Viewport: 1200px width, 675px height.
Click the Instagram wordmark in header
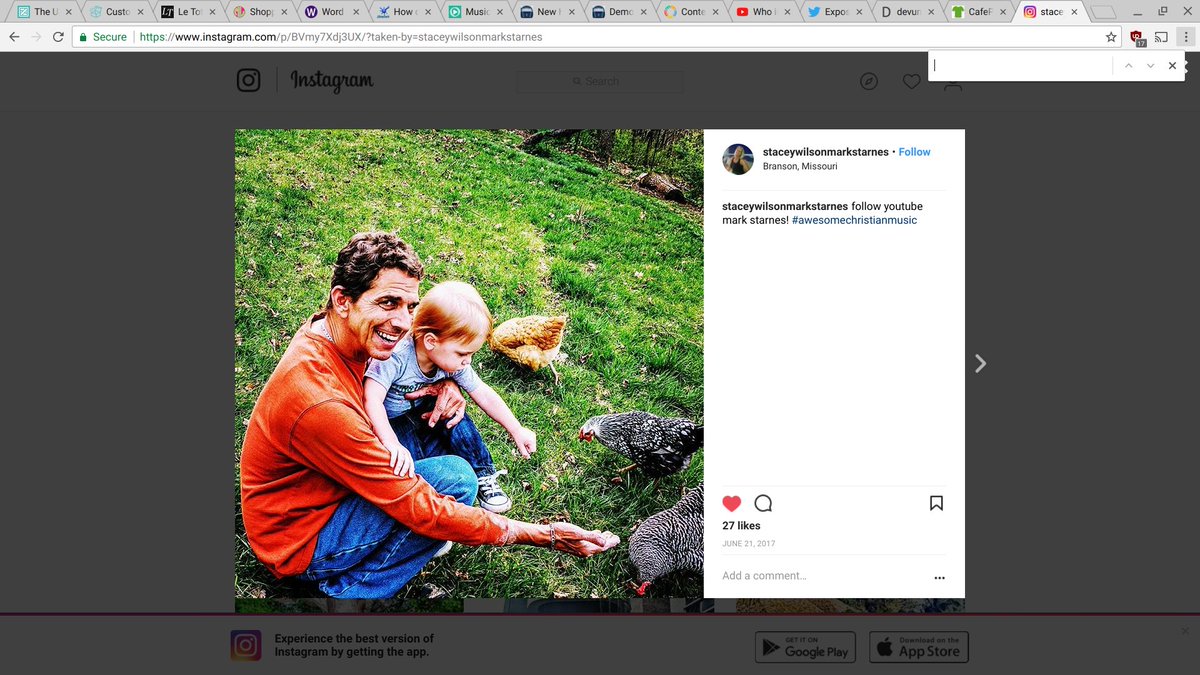[x=332, y=81]
